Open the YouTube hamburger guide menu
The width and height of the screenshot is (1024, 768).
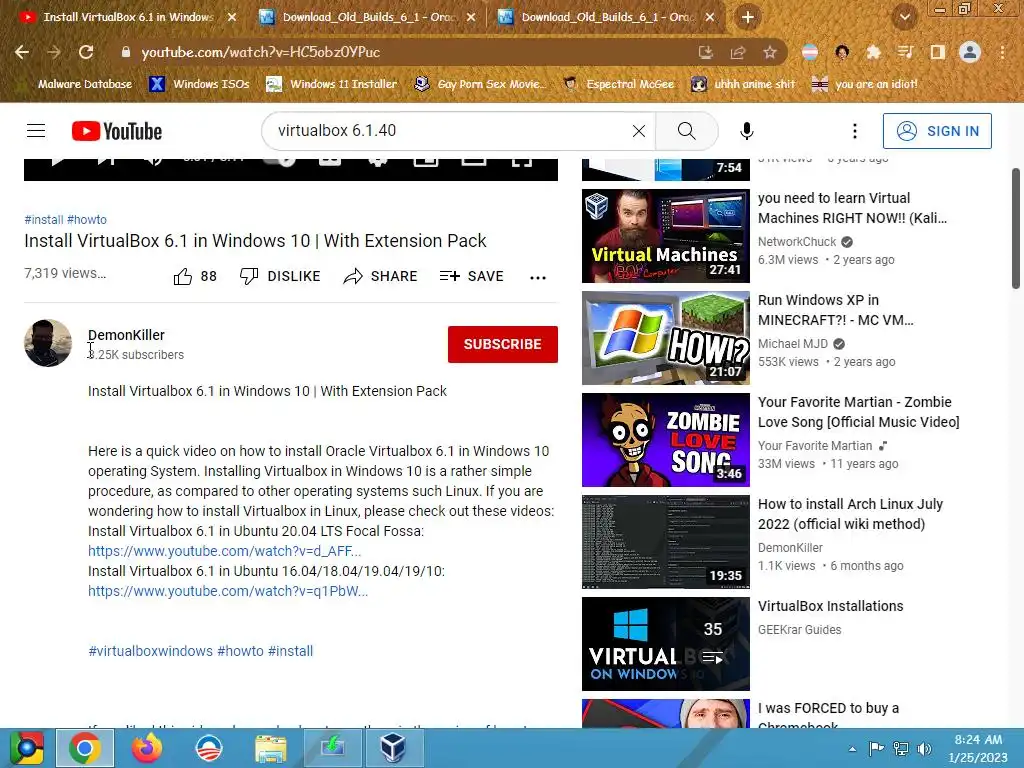36,131
